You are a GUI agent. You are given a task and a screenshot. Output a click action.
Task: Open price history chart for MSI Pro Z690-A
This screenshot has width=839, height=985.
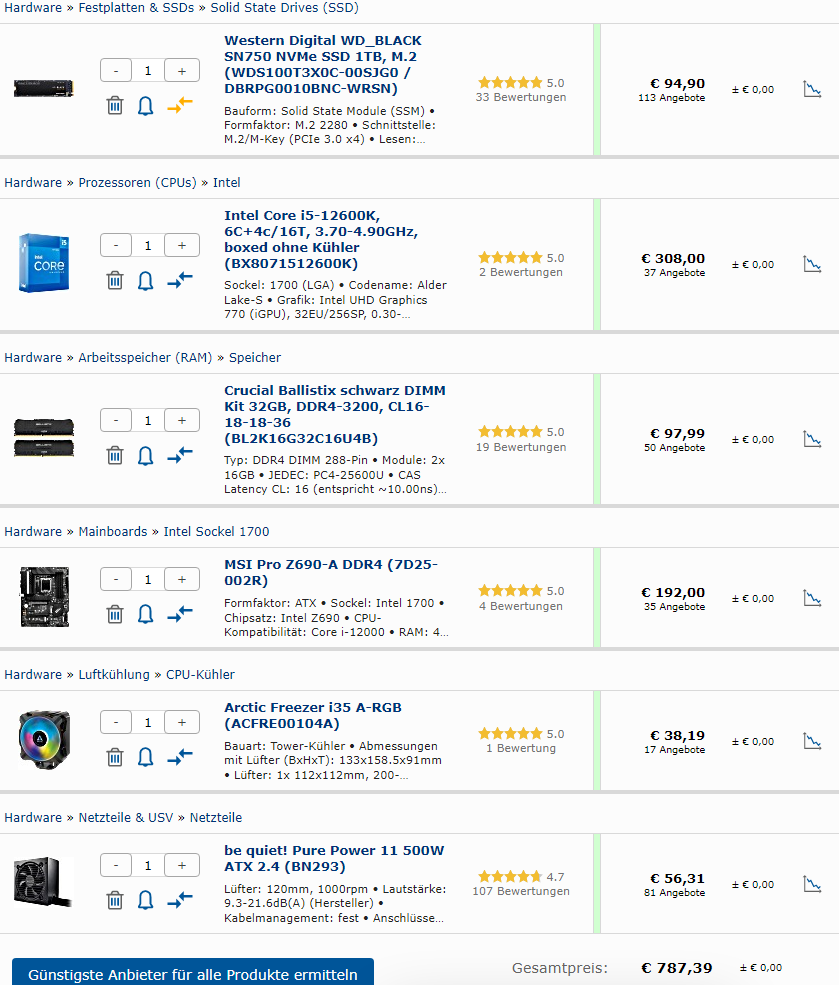click(x=813, y=598)
